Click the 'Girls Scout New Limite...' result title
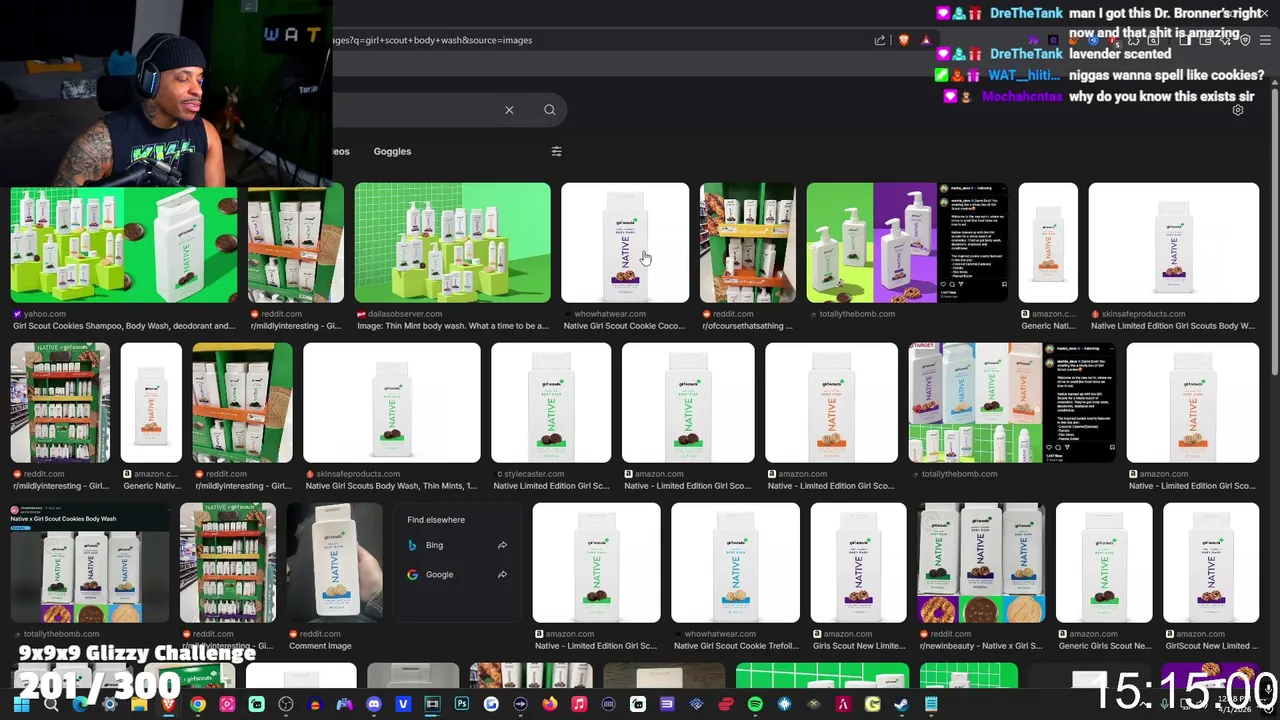 click(x=858, y=646)
